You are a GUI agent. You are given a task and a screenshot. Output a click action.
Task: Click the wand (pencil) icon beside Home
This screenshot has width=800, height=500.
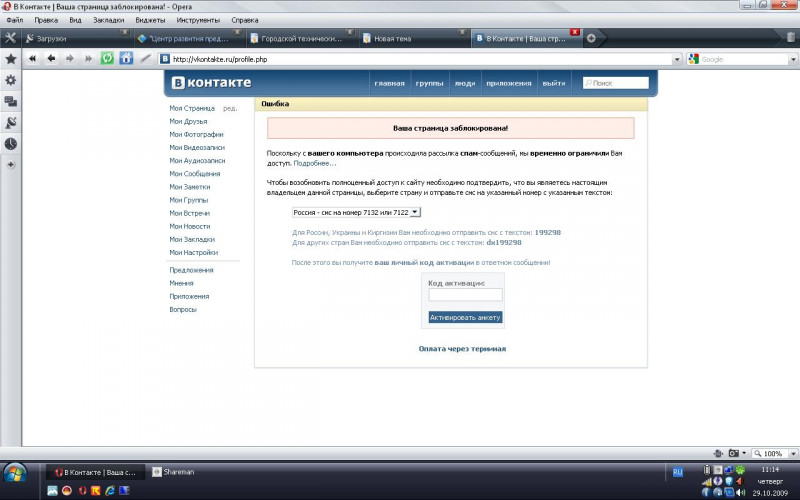click(145, 59)
